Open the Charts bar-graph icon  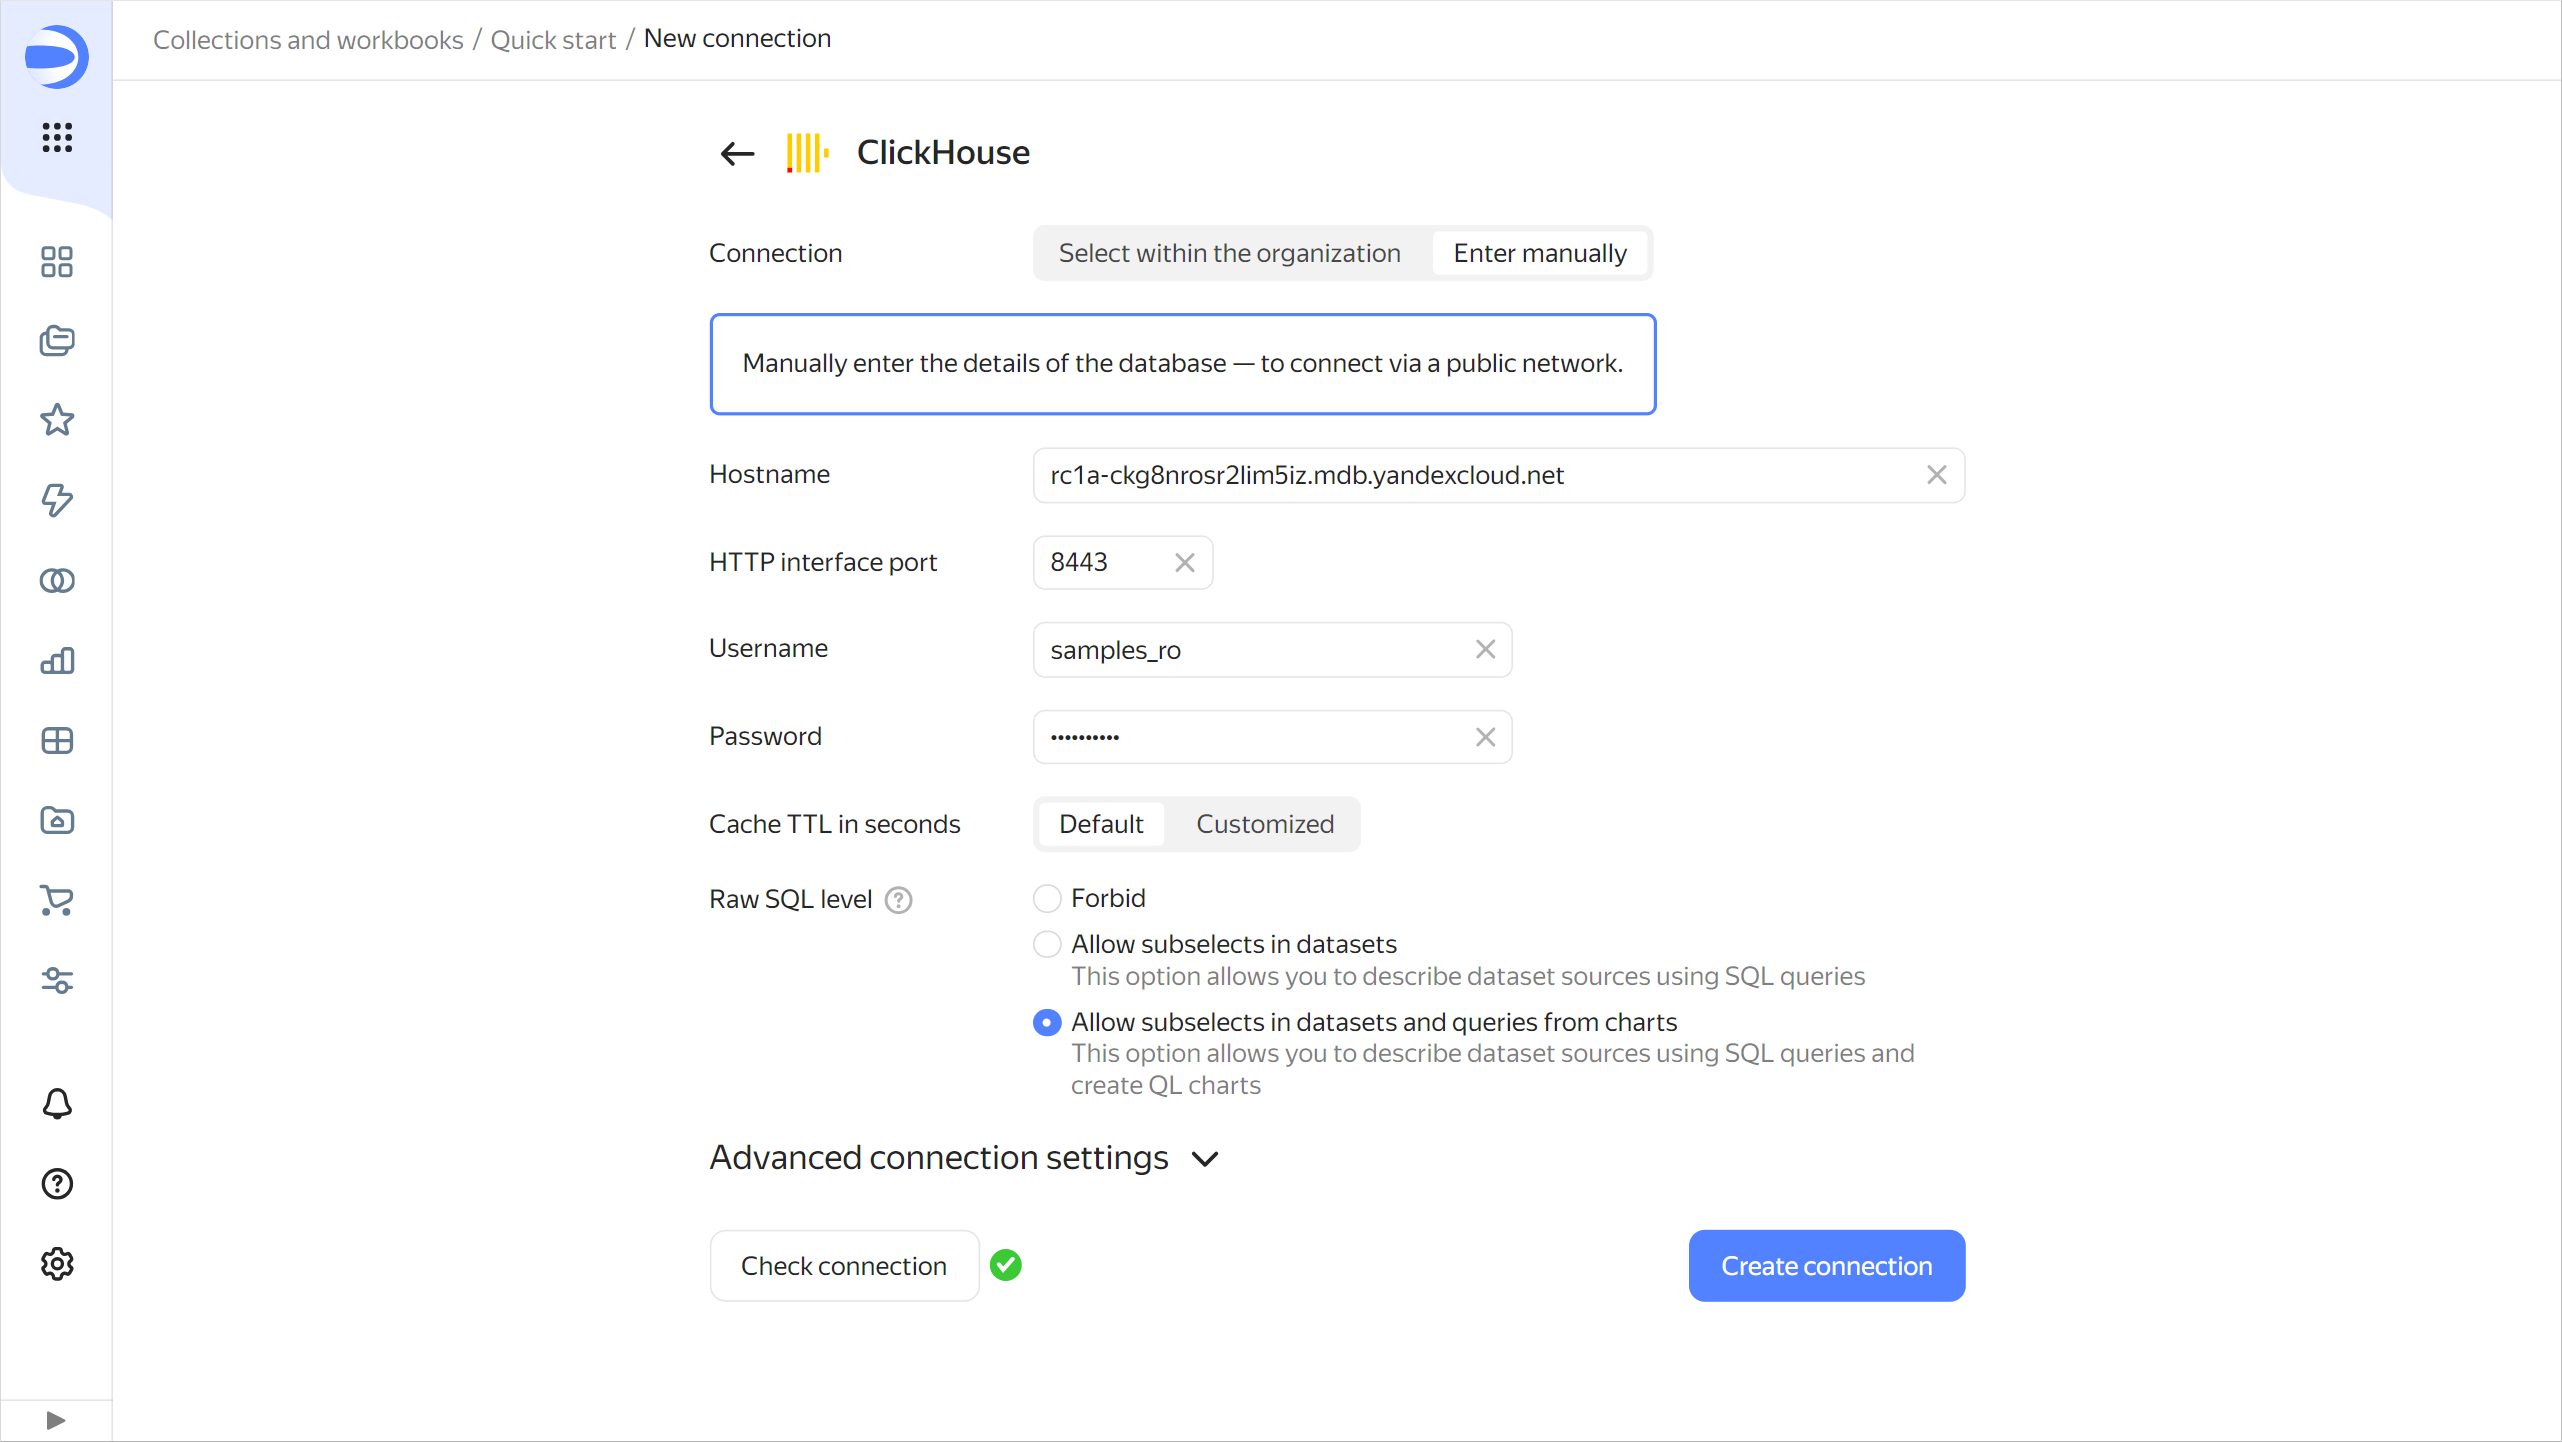point(57,660)
